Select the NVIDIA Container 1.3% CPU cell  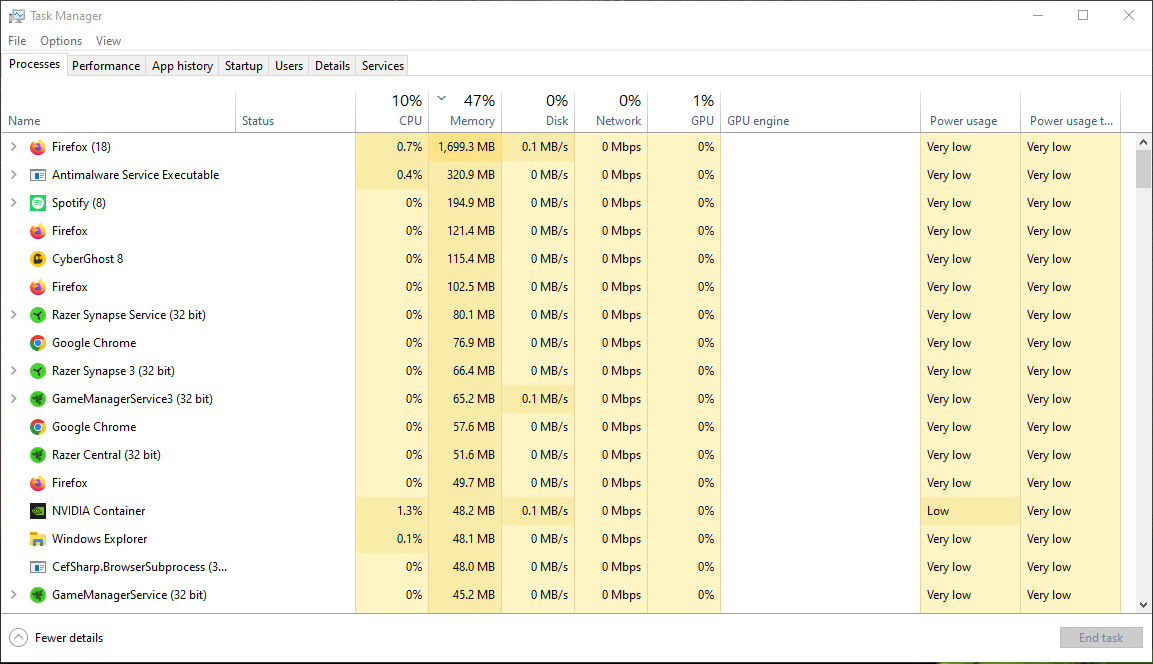392,511
